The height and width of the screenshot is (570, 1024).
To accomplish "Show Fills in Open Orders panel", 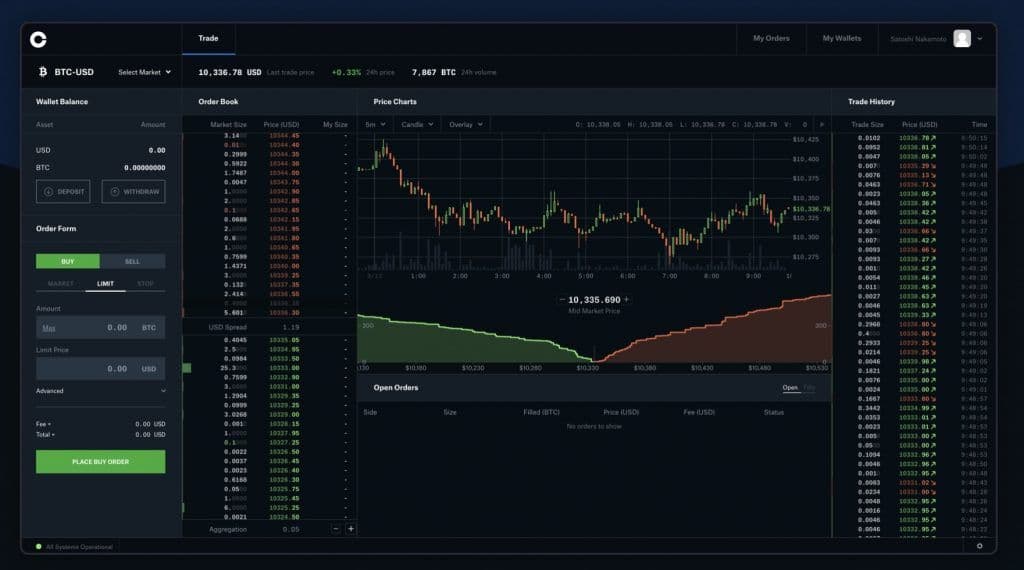I will [809, 387].
